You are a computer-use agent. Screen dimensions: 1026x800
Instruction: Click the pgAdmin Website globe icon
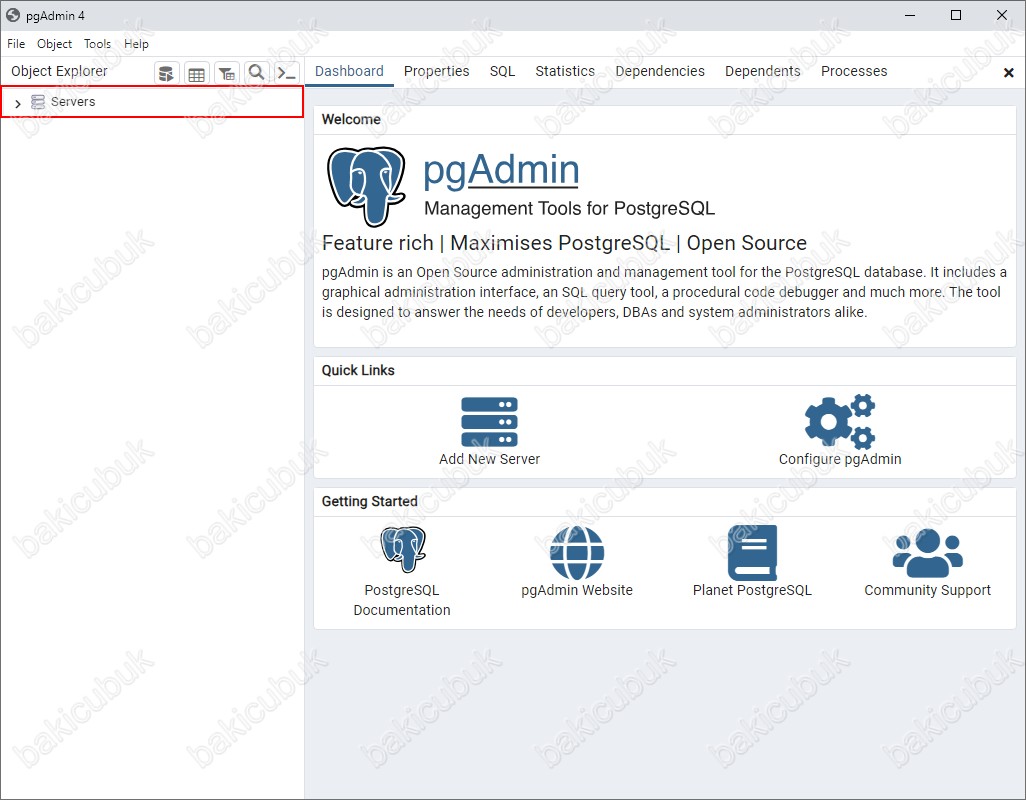tap(577, 553)
